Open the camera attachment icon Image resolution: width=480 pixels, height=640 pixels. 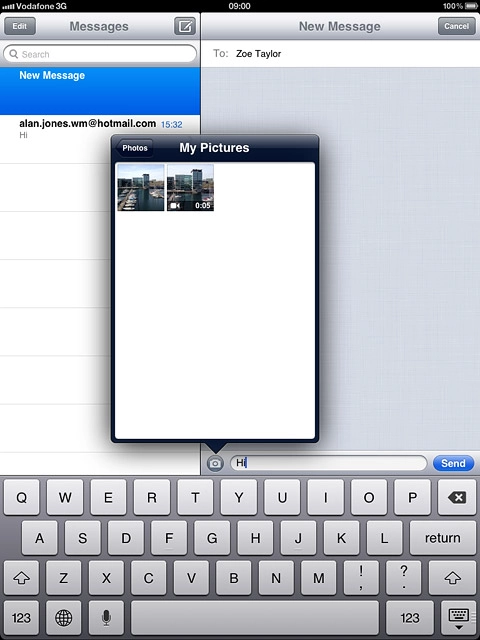click(215, 463)
